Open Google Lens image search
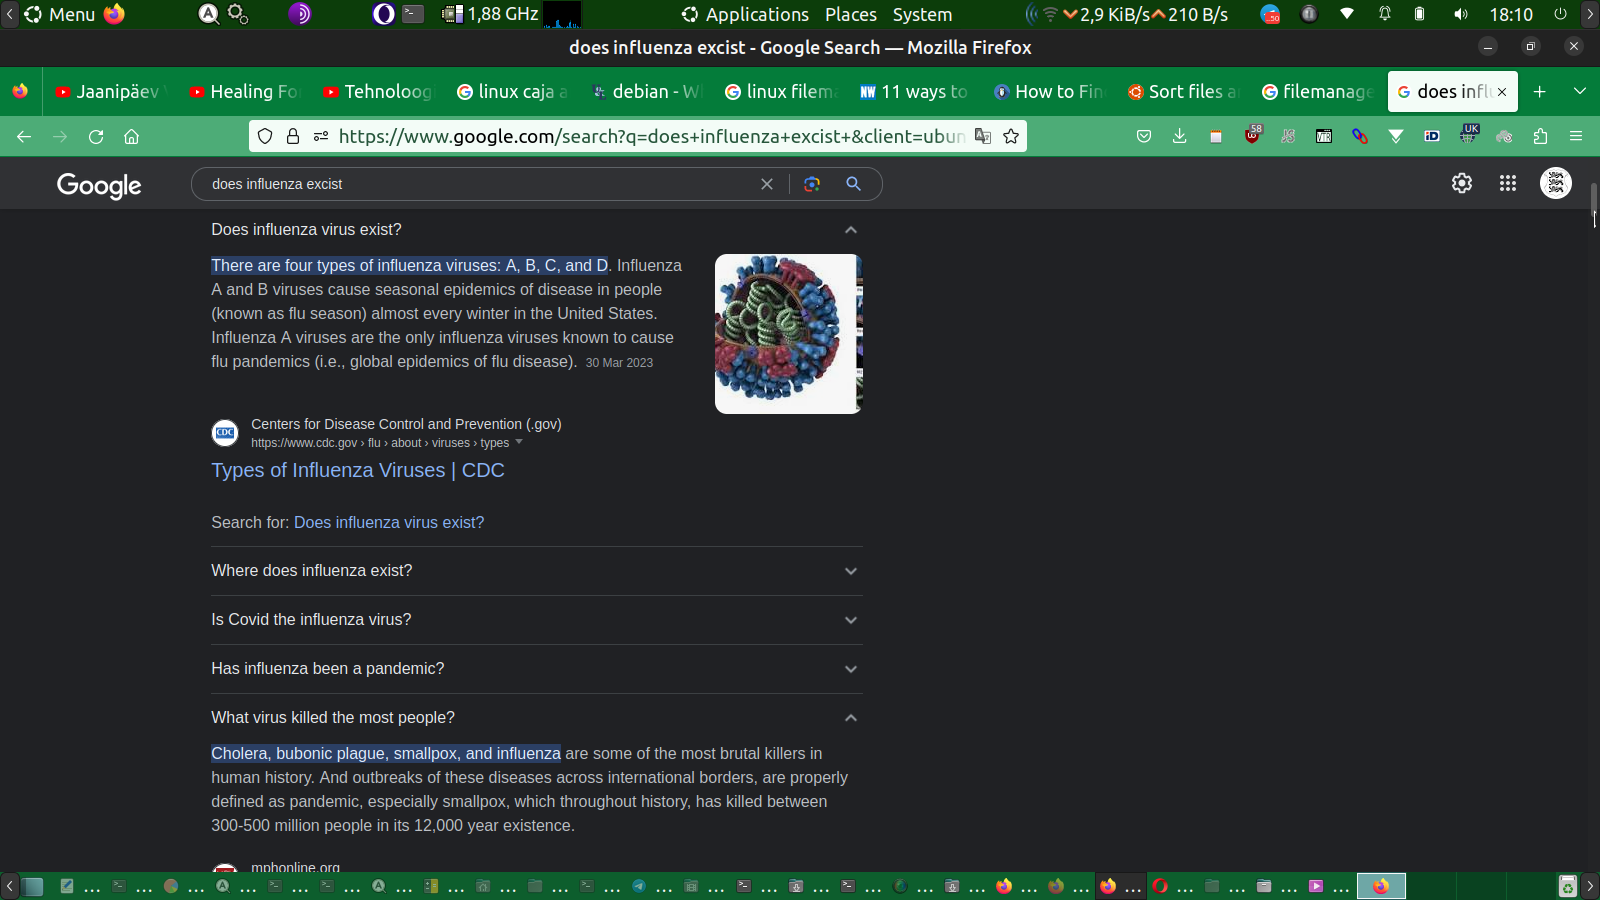 coord(812,184)
